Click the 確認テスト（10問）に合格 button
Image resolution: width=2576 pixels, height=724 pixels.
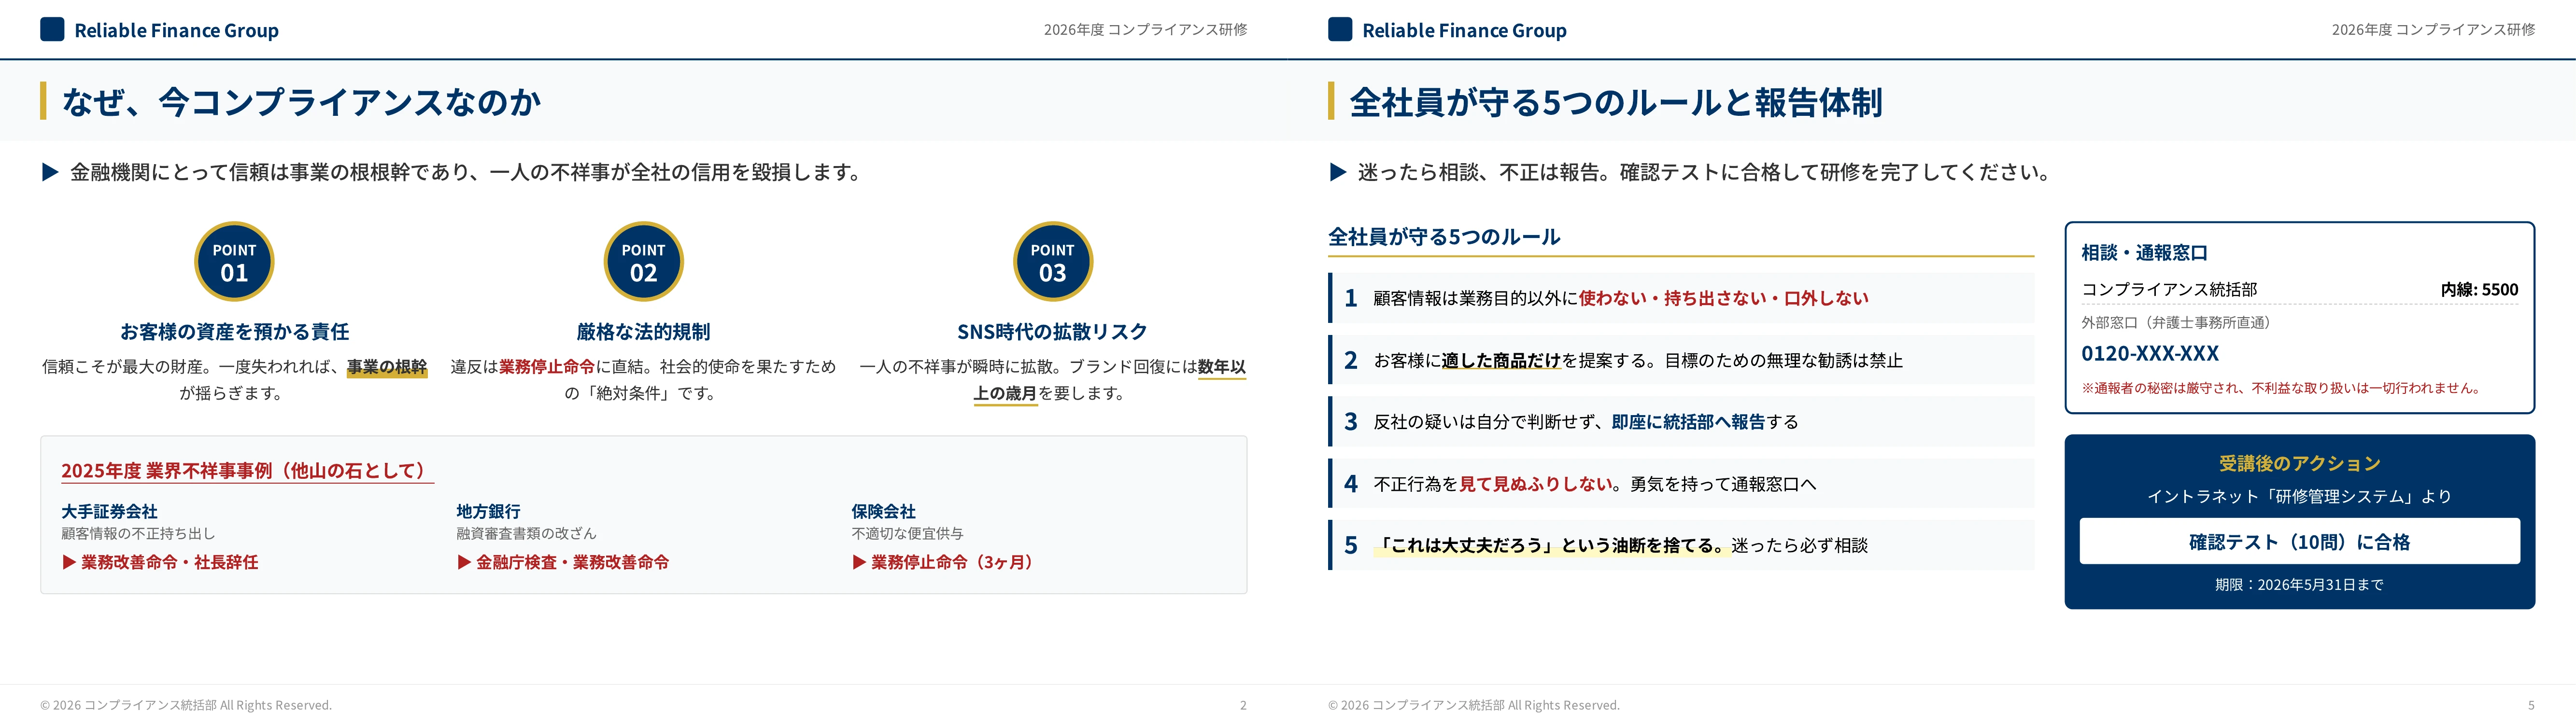[x=2299, y=541]
